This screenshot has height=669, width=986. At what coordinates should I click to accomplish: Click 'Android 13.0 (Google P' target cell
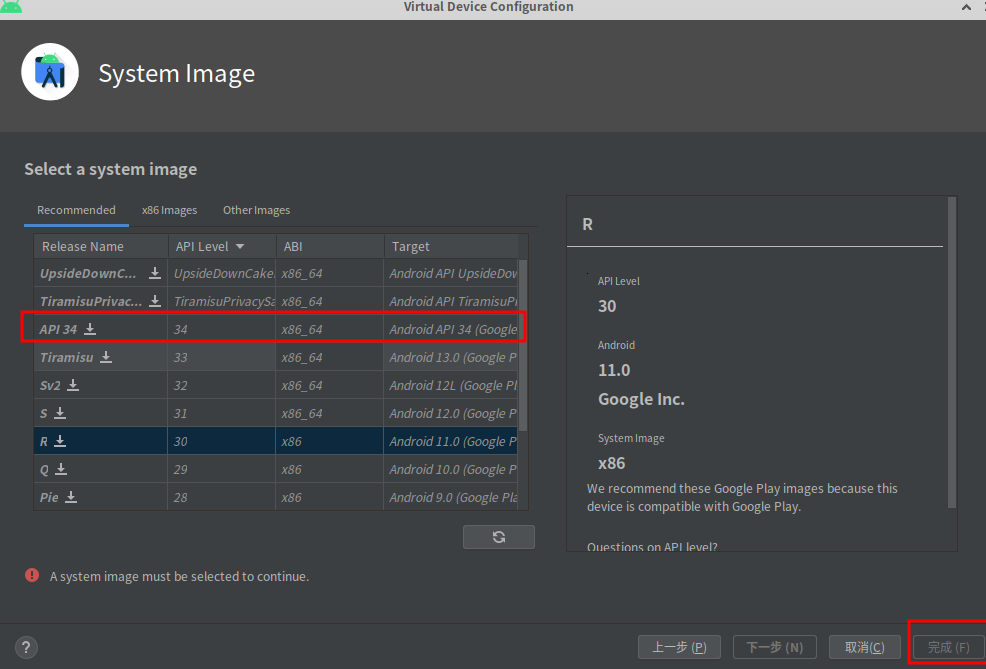pyautogui.click(x=451, y=357)
